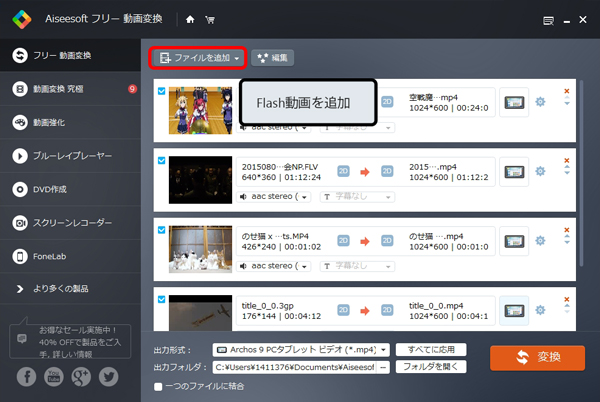Select フリー 動画変換 in the sidebar
Viewport: 600px width, 402px height.
pyautogui.click(x=70, y=55)
